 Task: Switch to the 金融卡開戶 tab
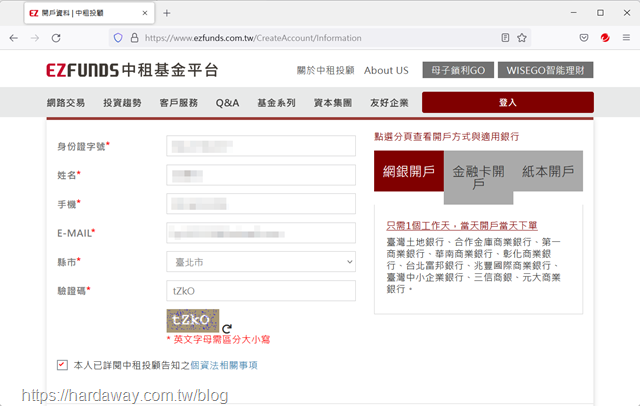point(478,177)
